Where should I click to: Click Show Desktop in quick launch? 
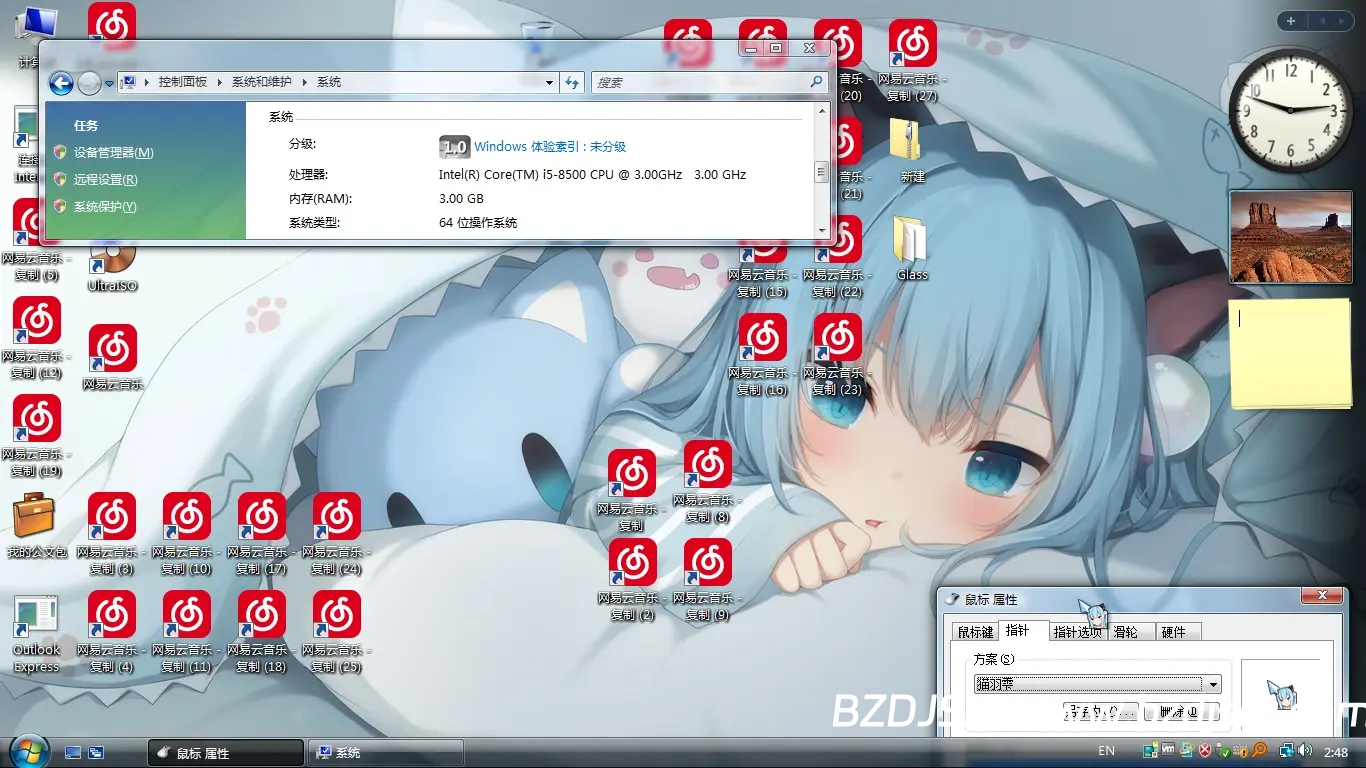point(73,752)
